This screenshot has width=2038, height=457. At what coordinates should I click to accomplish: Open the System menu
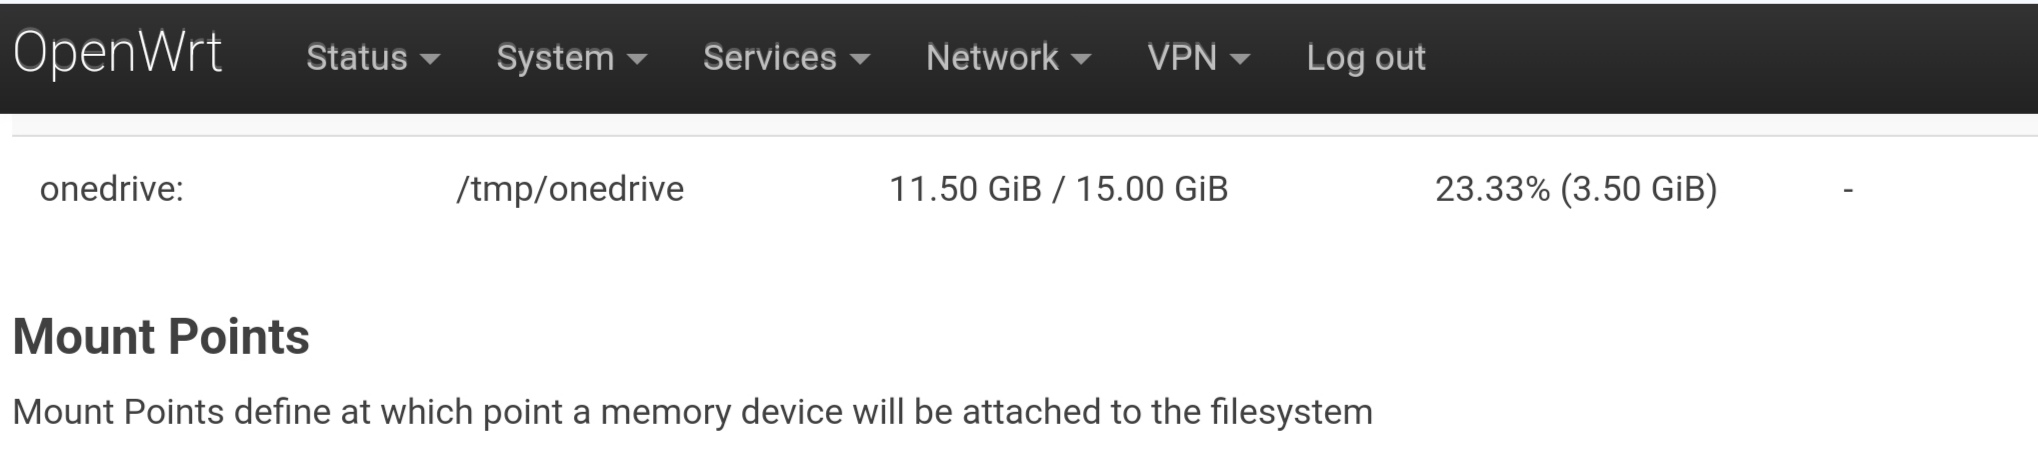tap(571, 58)
